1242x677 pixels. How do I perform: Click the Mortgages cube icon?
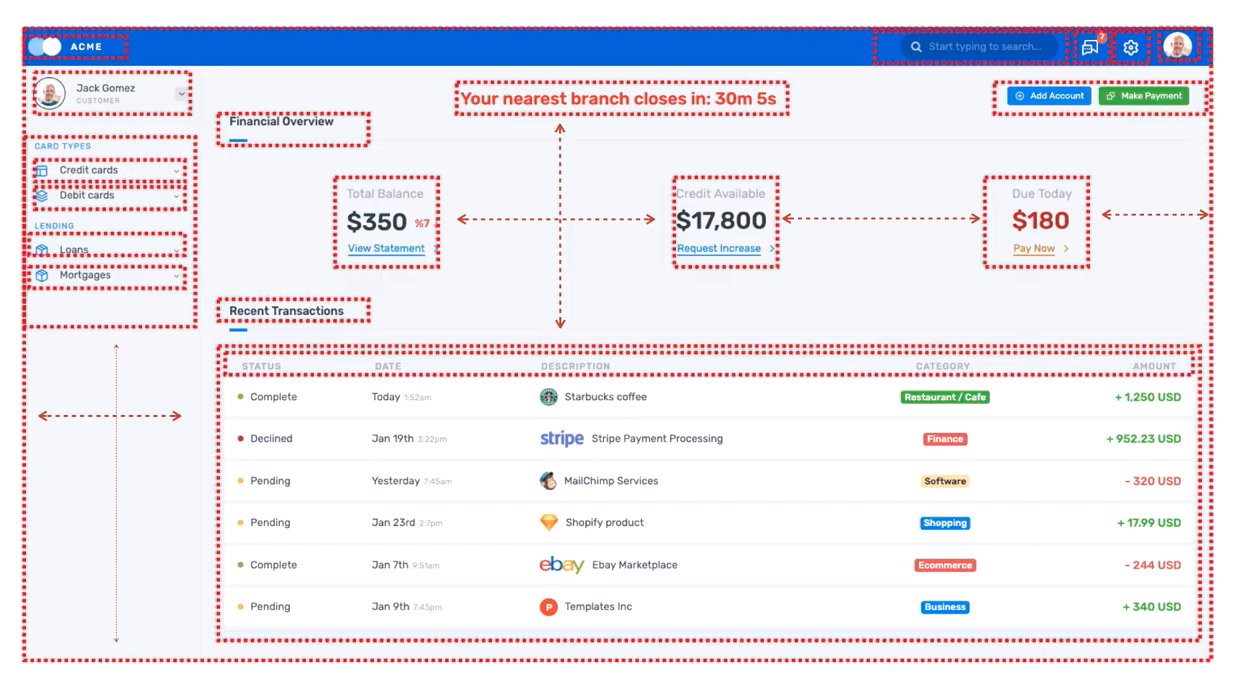(42, 276)
